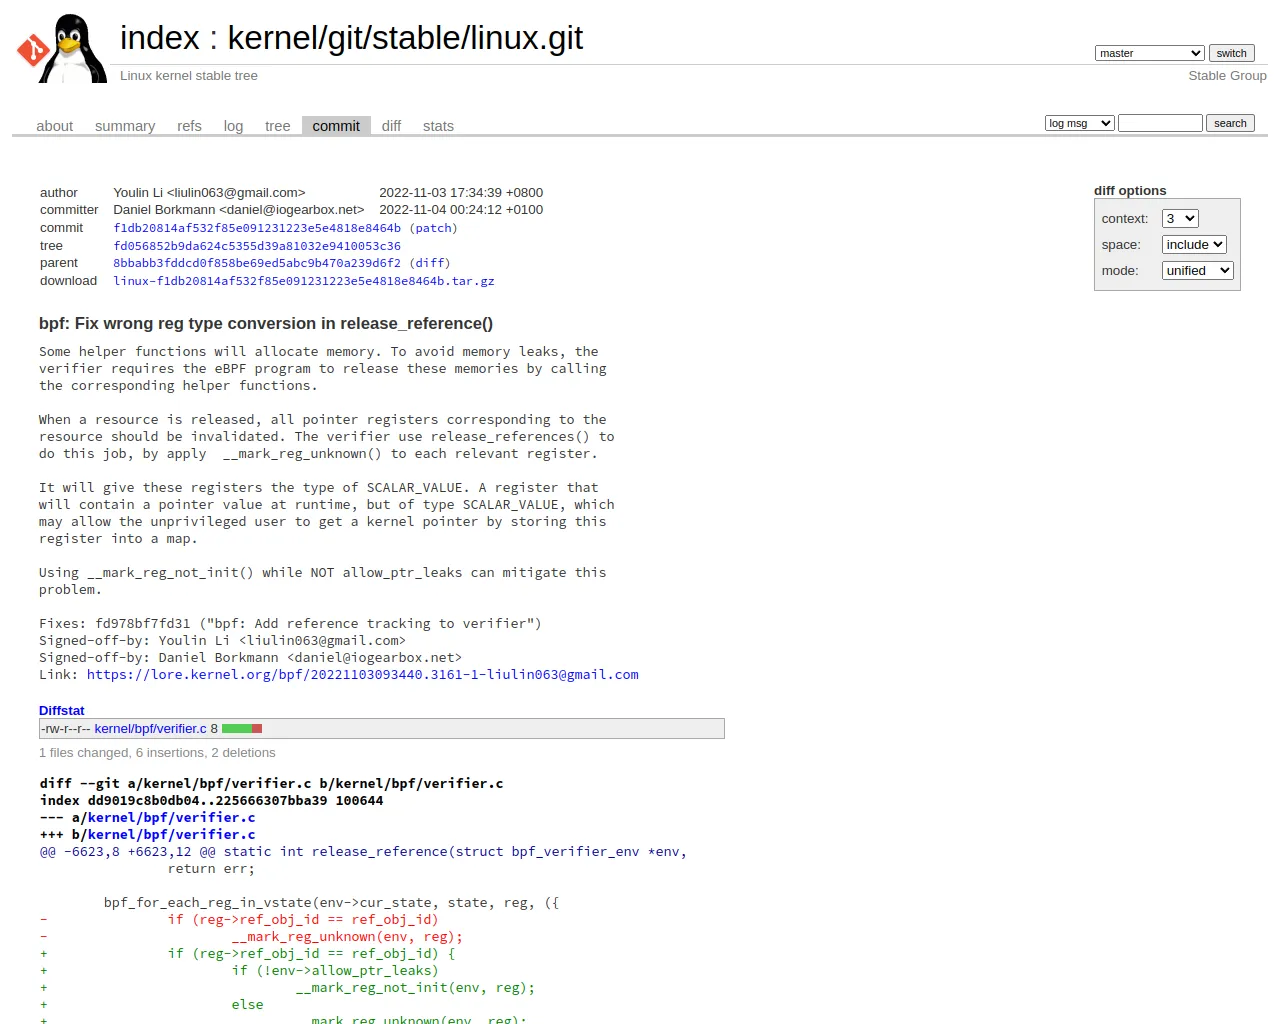The width and height of the screenshot is (1280, 1024).
Task: Click the switch branch button
Action: click(x=1231, y=53)
